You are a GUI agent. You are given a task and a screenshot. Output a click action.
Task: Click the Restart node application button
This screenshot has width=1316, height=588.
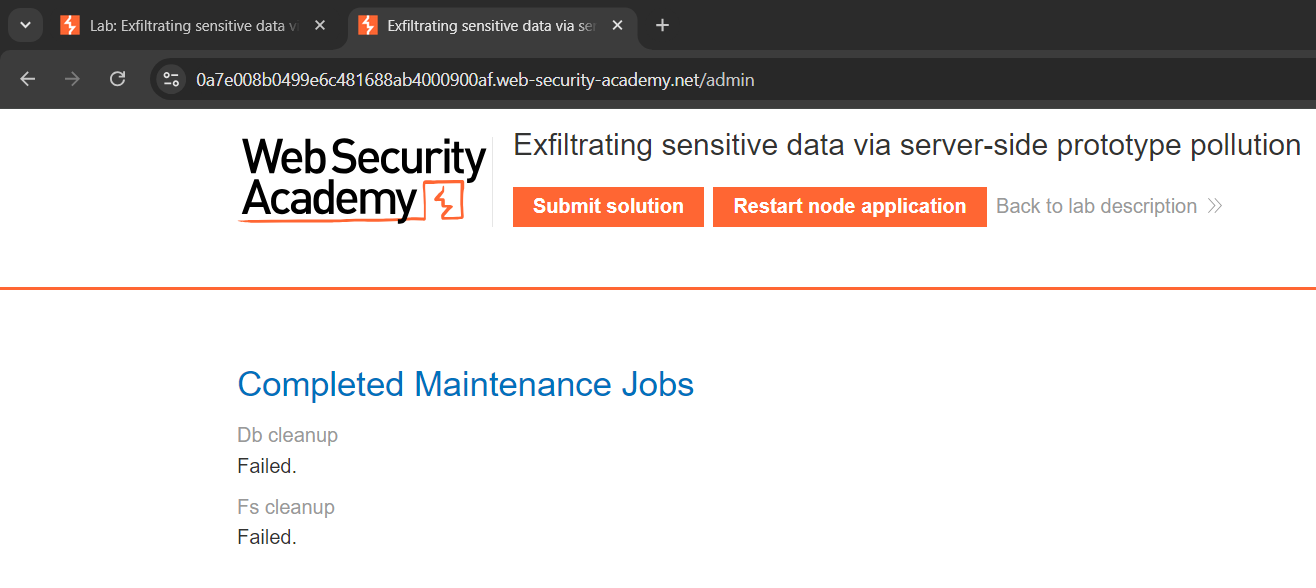tap(849, 207)
